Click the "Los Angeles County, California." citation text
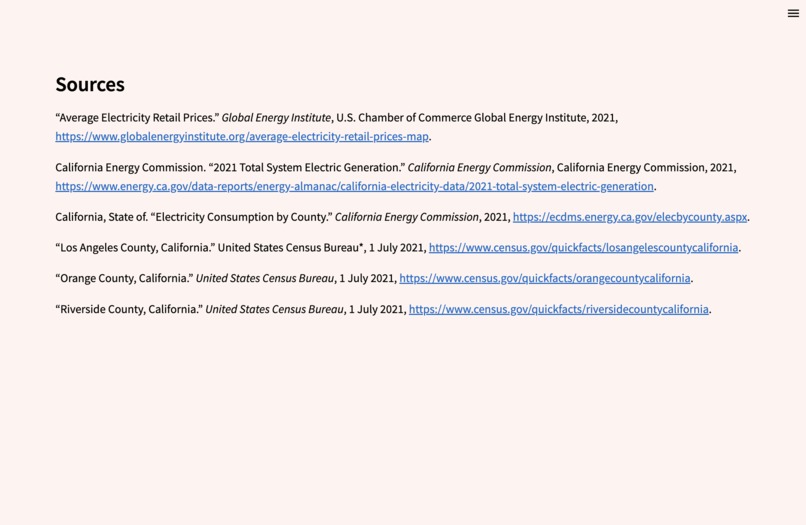This screenshot has width=806, height=525. point(135,248)
